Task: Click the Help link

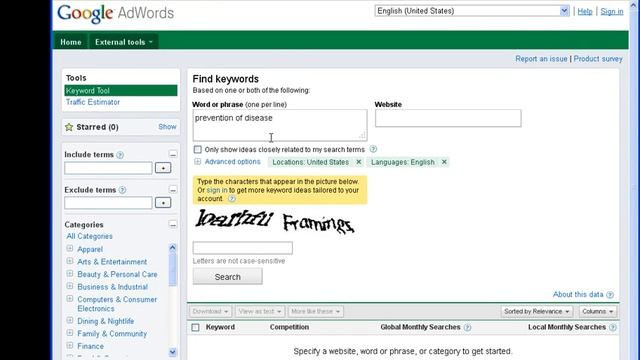Action: (x=584, y=11)
